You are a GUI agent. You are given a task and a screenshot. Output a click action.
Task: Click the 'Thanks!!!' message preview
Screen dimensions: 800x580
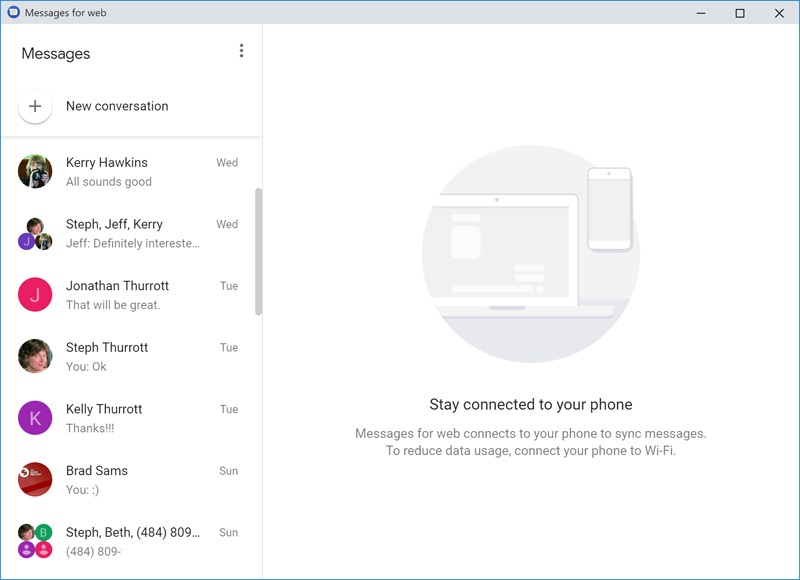point(90,428)
